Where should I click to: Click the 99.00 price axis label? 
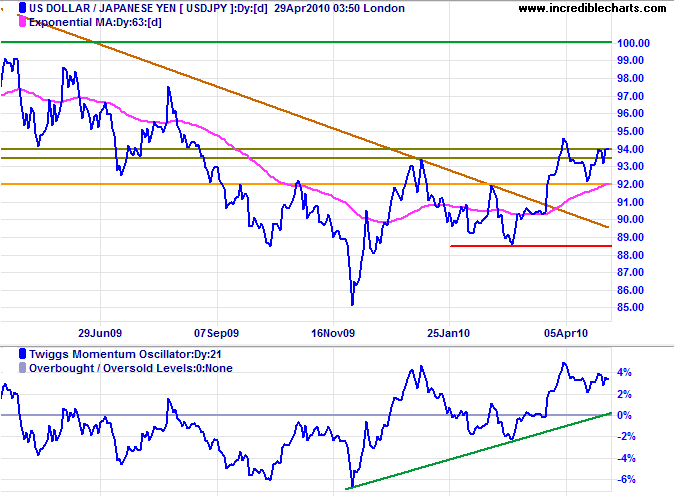(631, 61)
